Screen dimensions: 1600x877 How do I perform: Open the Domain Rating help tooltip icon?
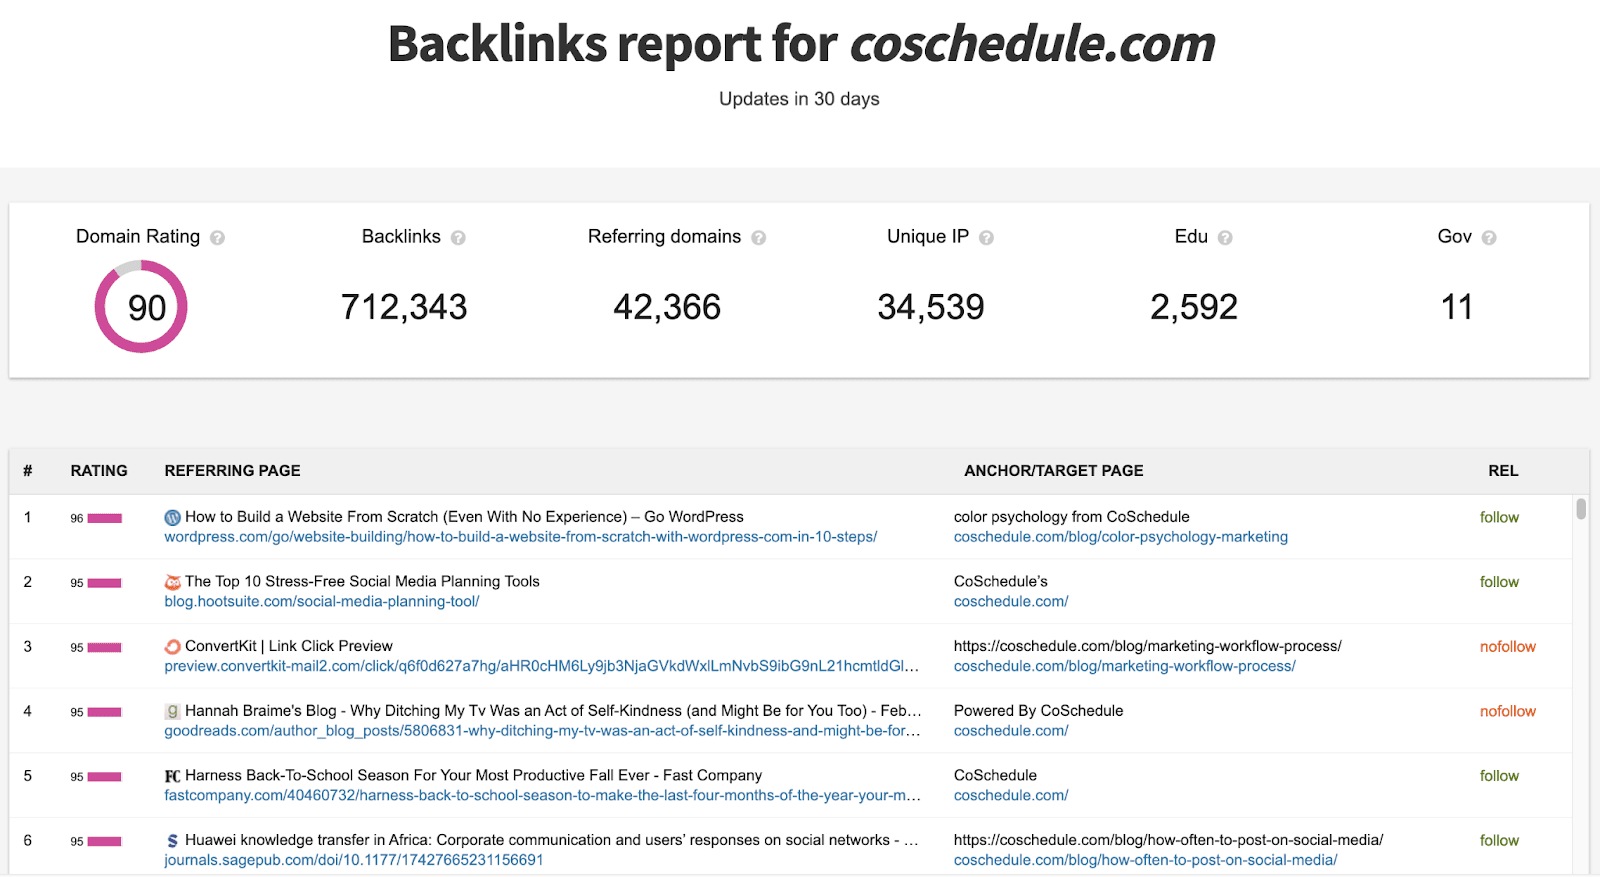(219, 237)
